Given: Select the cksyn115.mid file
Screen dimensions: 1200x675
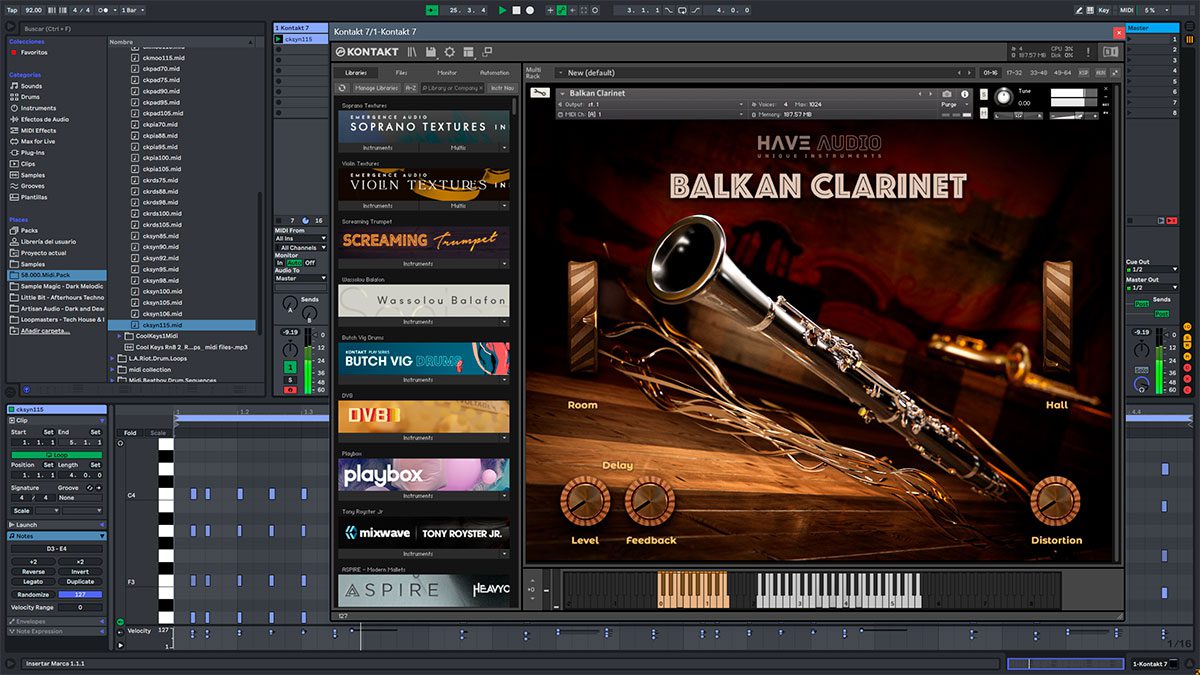Looking at the screenshot, I should pos(183,325).
